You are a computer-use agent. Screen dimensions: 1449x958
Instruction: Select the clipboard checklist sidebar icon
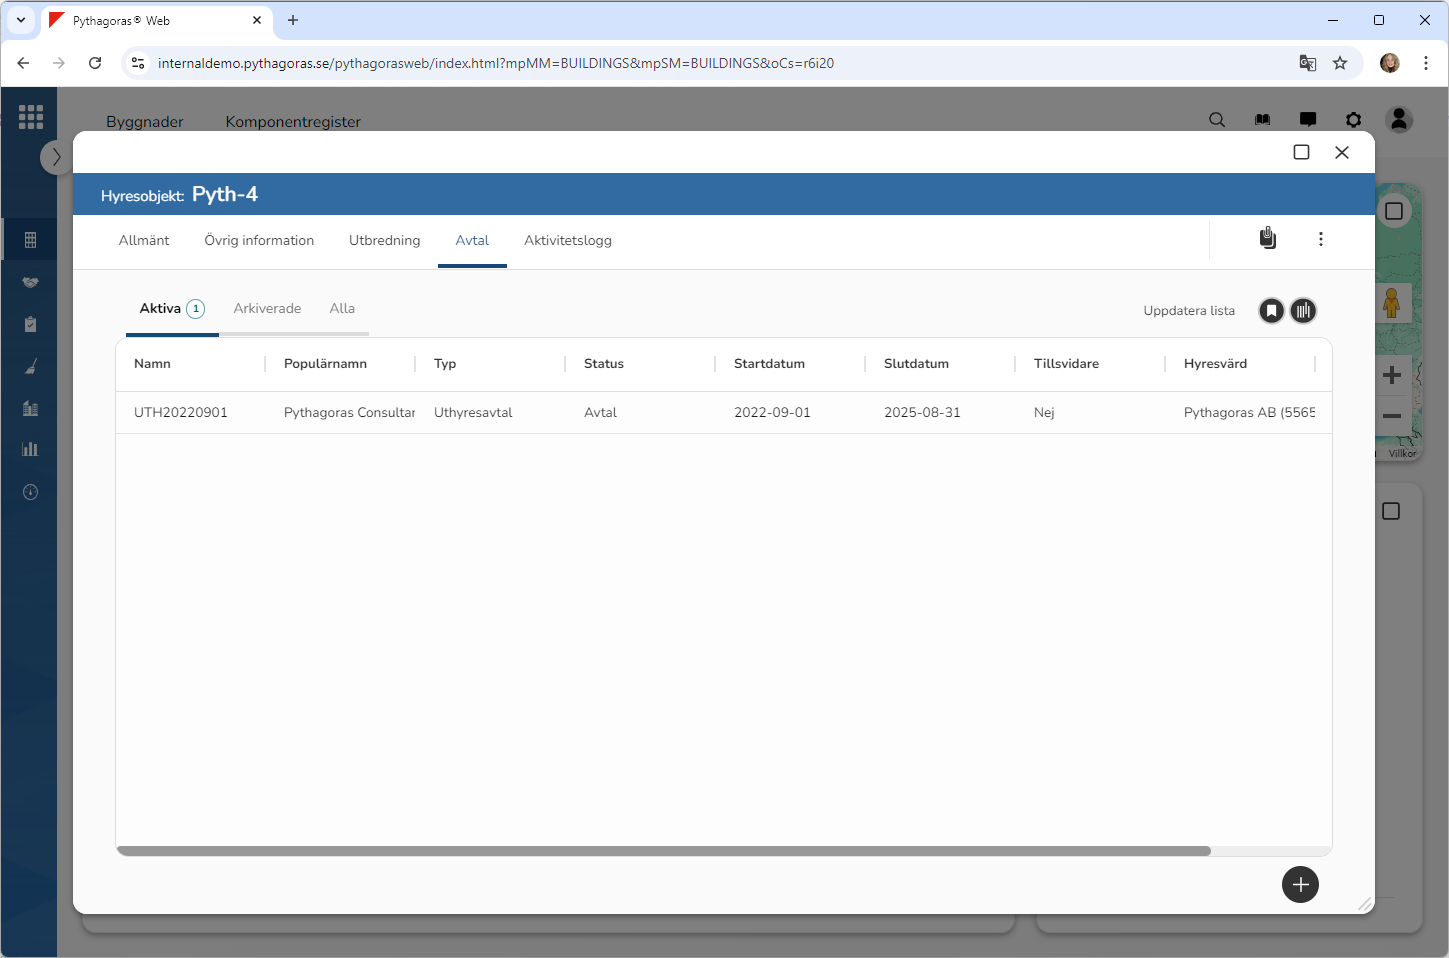30,324
